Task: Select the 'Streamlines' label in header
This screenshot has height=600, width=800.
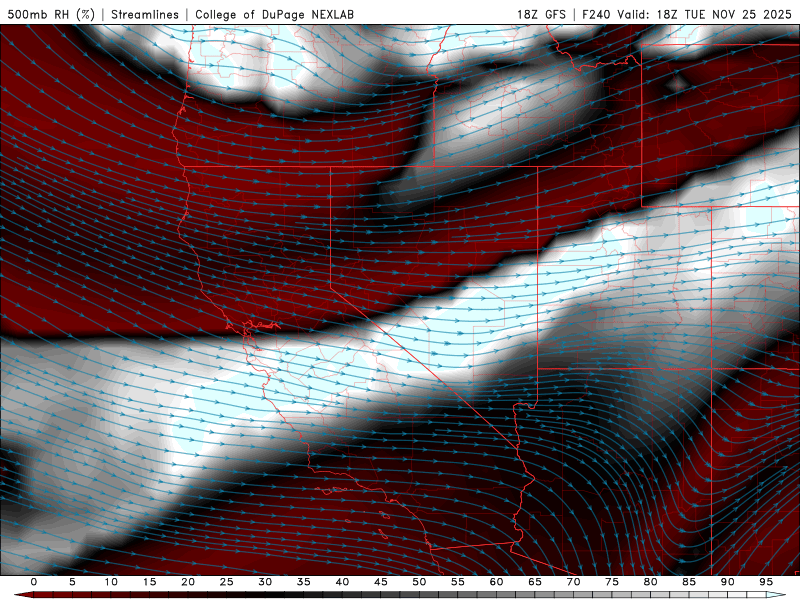Action: (x=145, y=14)
